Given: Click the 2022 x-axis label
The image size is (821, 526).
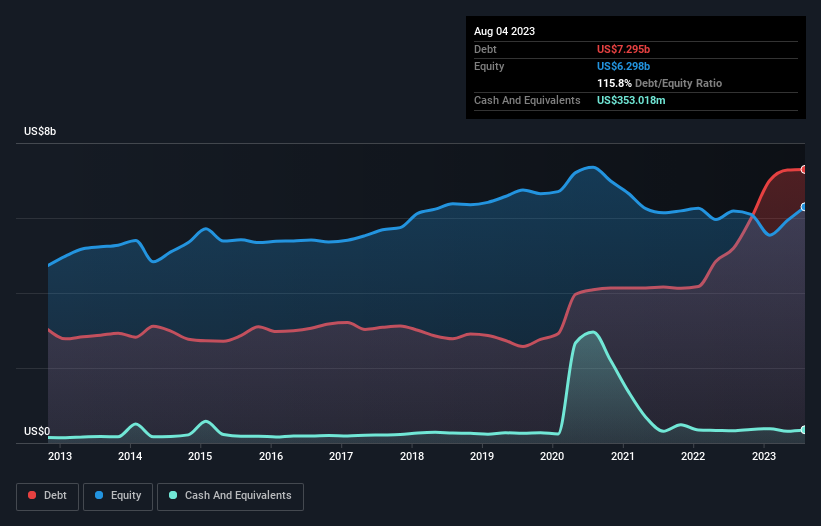Looking at the screenshot, I should [693, 456].
